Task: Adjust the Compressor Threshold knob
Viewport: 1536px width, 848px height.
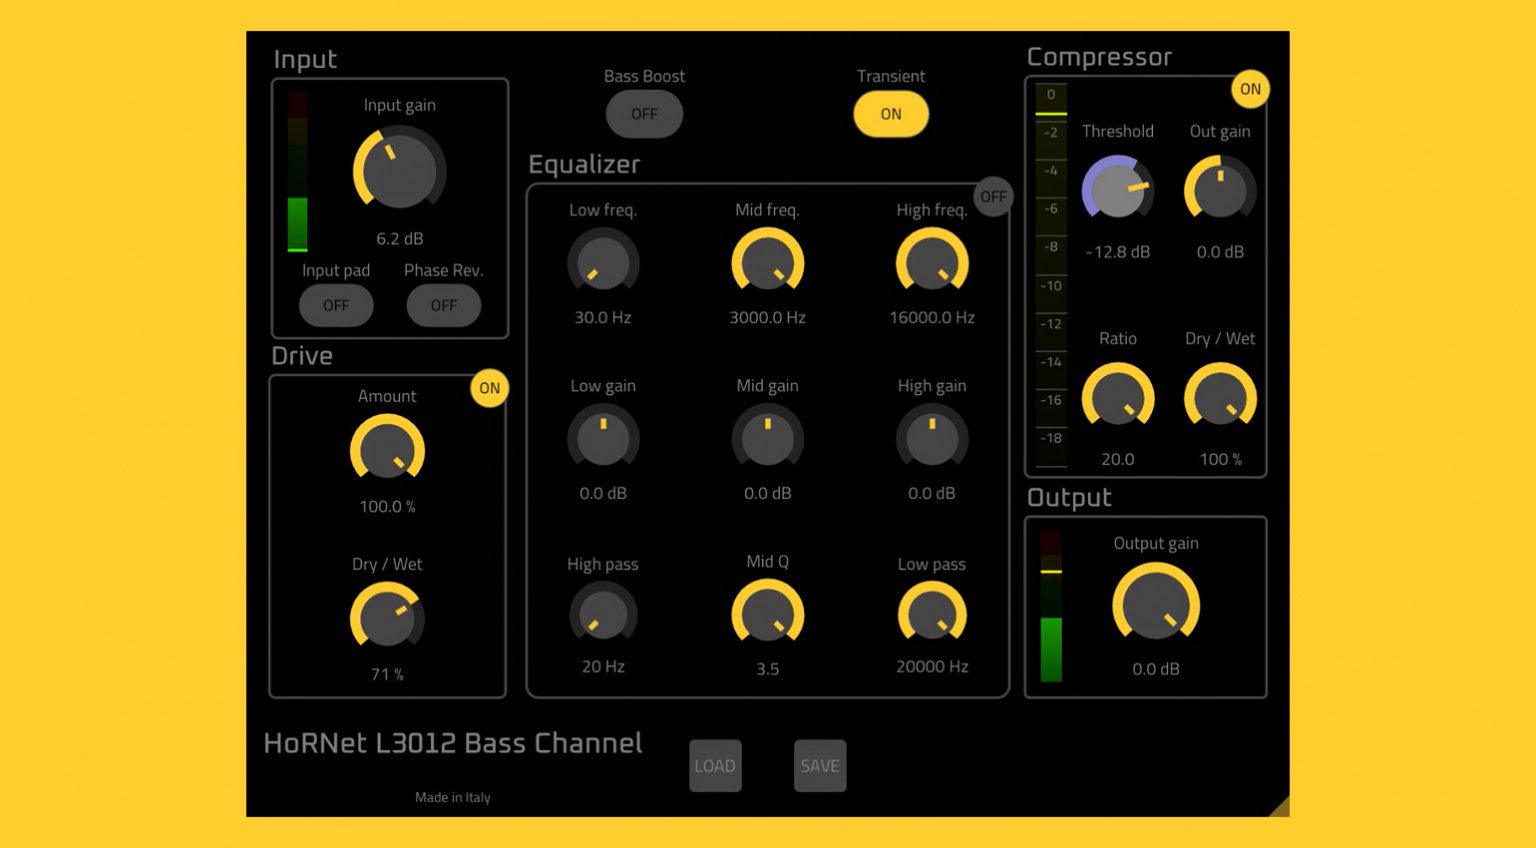Action: (1117, 190)
